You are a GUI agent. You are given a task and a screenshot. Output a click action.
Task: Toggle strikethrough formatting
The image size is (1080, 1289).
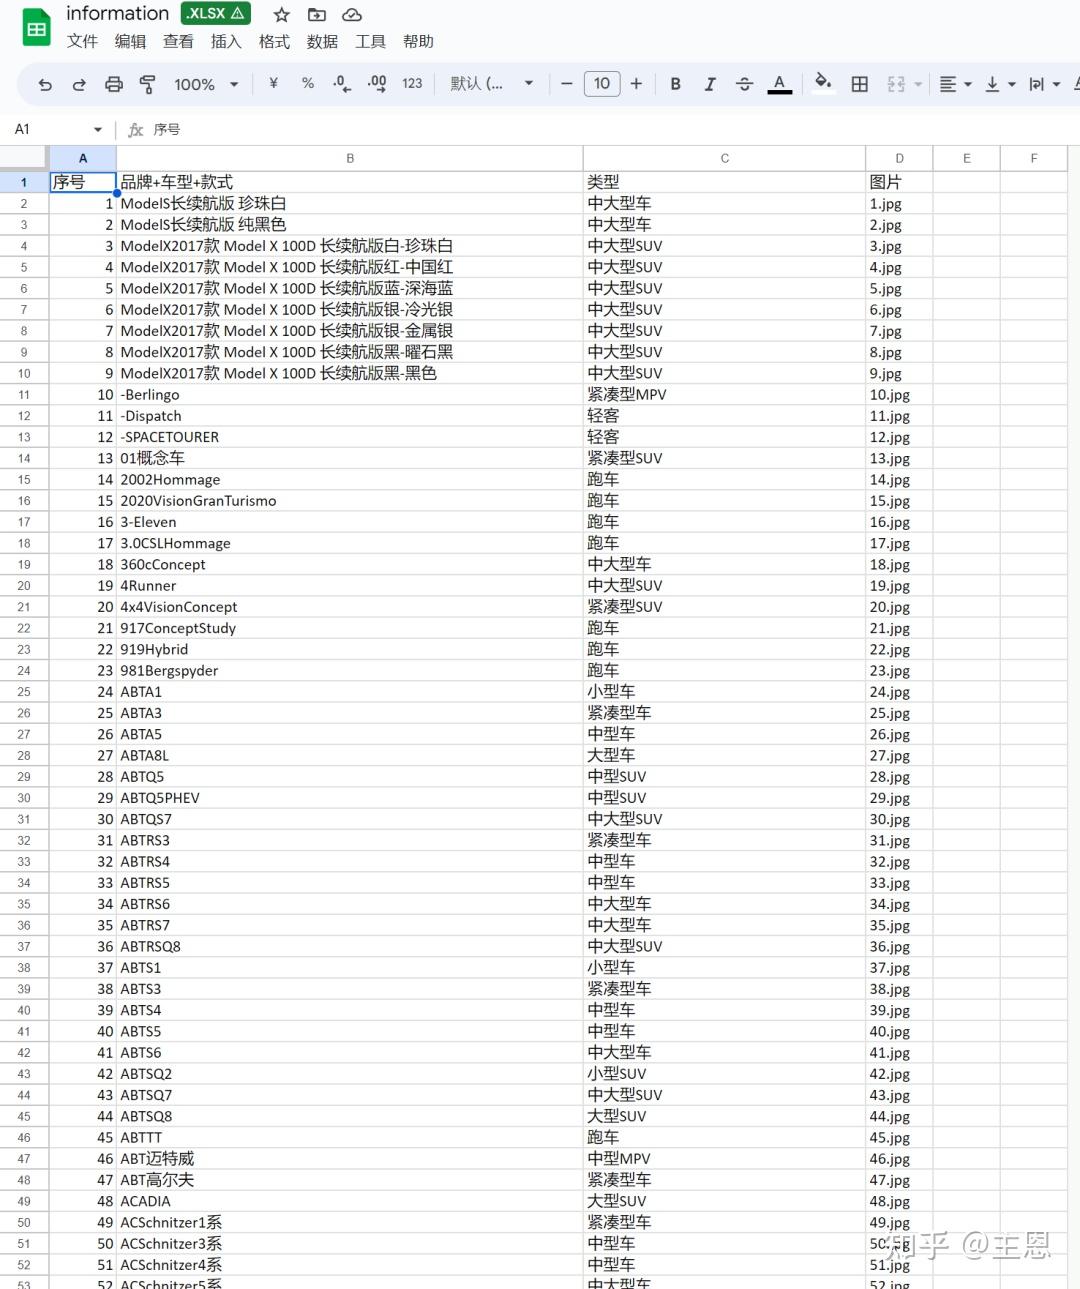744,84
